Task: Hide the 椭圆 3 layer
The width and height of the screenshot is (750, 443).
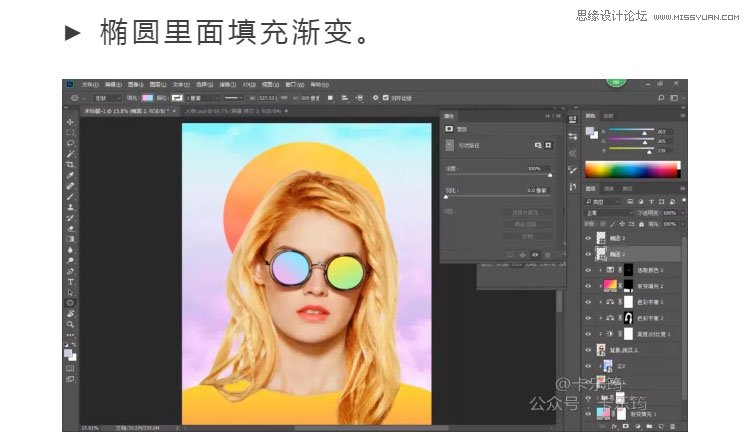Action: coord(588,238)
